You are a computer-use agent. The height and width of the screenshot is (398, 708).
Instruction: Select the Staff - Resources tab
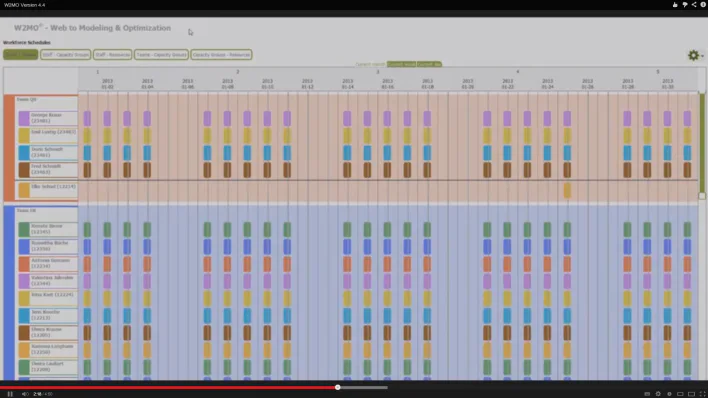coord(112,55)
